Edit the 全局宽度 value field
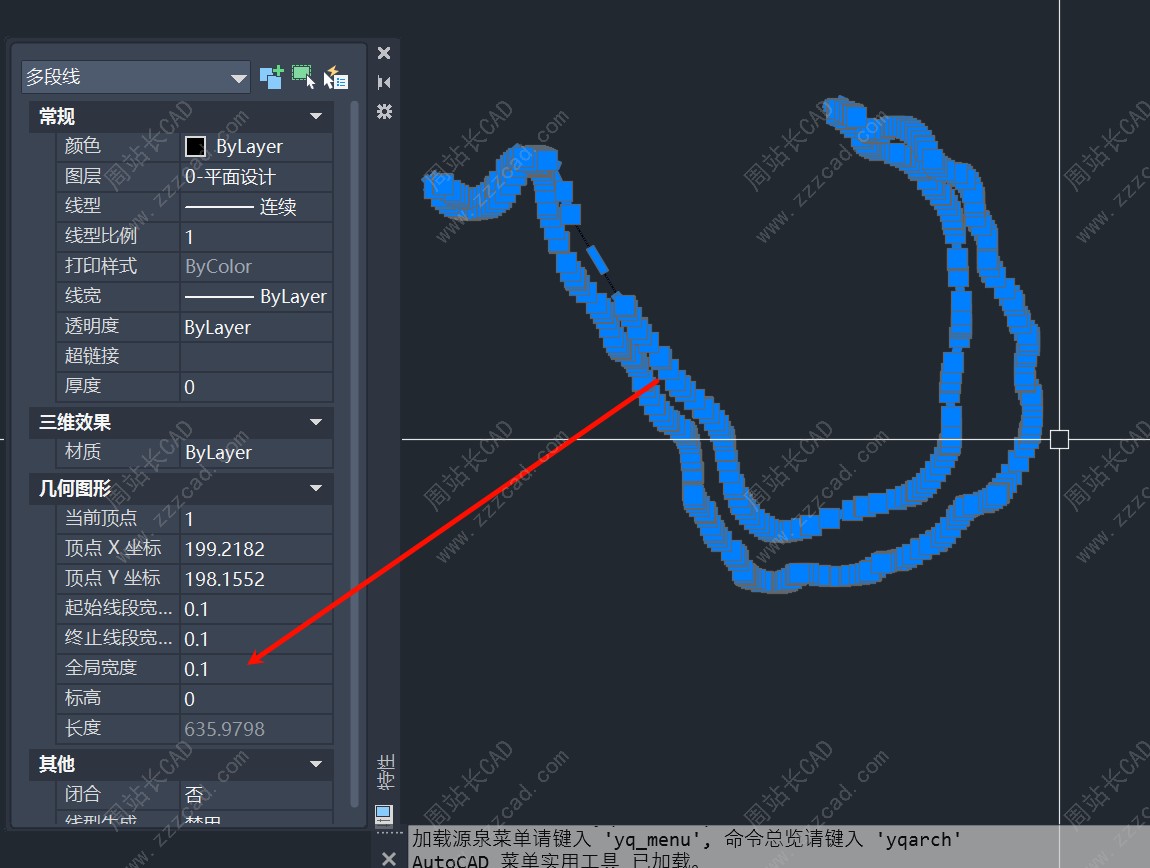This screenshot has height=868, width=1150. click(256, 668)
